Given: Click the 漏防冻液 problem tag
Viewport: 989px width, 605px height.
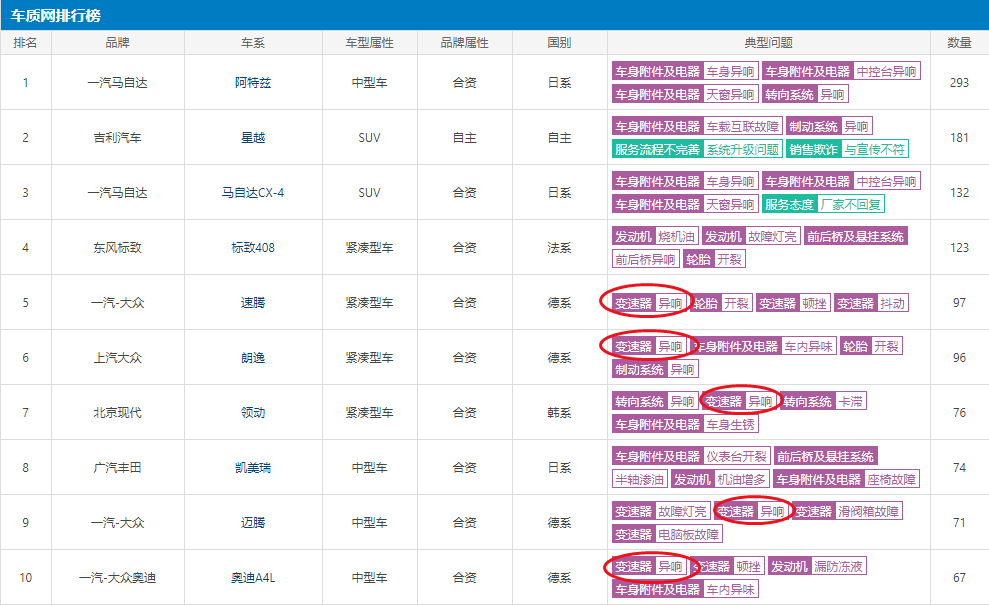Looking at the screenshot, I should [x=838, y=566].
